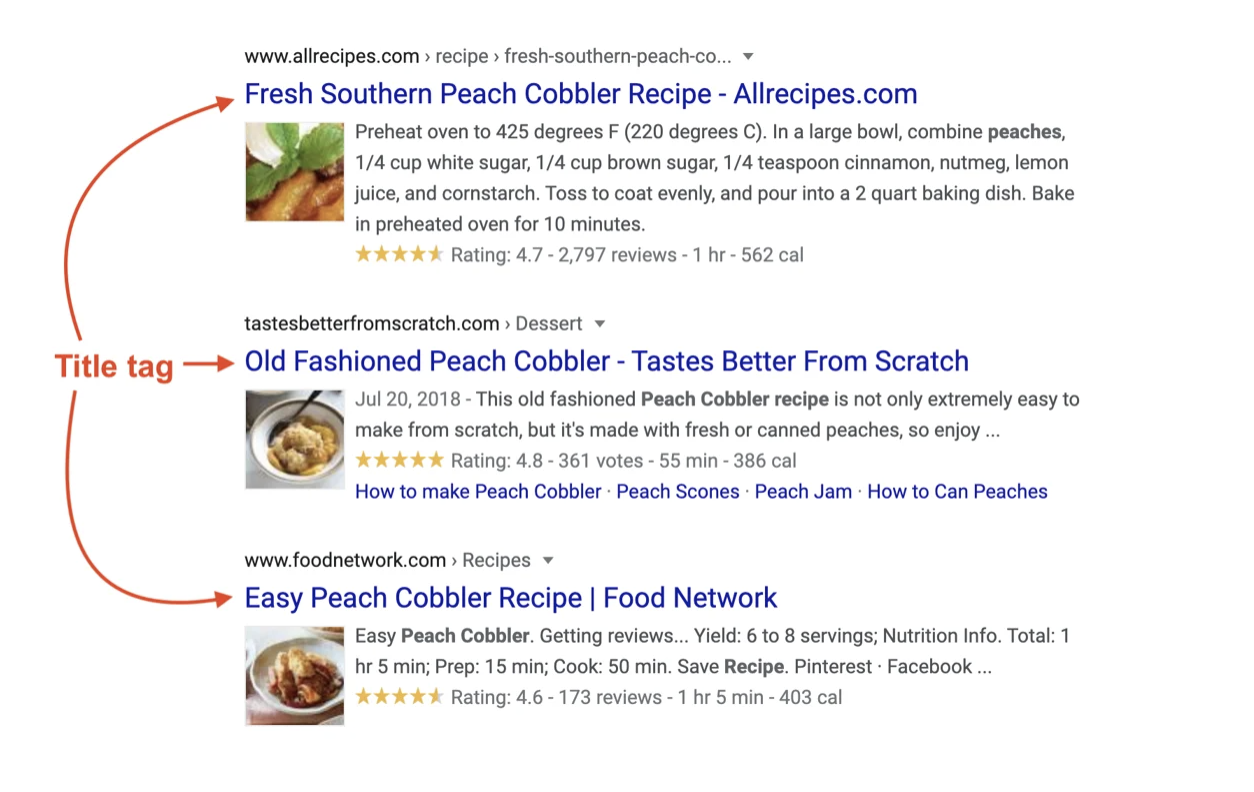Open "How to make Peach Cobbler" sitelink
Viewport: 1254px width, 792px height.
coord(478,492)
